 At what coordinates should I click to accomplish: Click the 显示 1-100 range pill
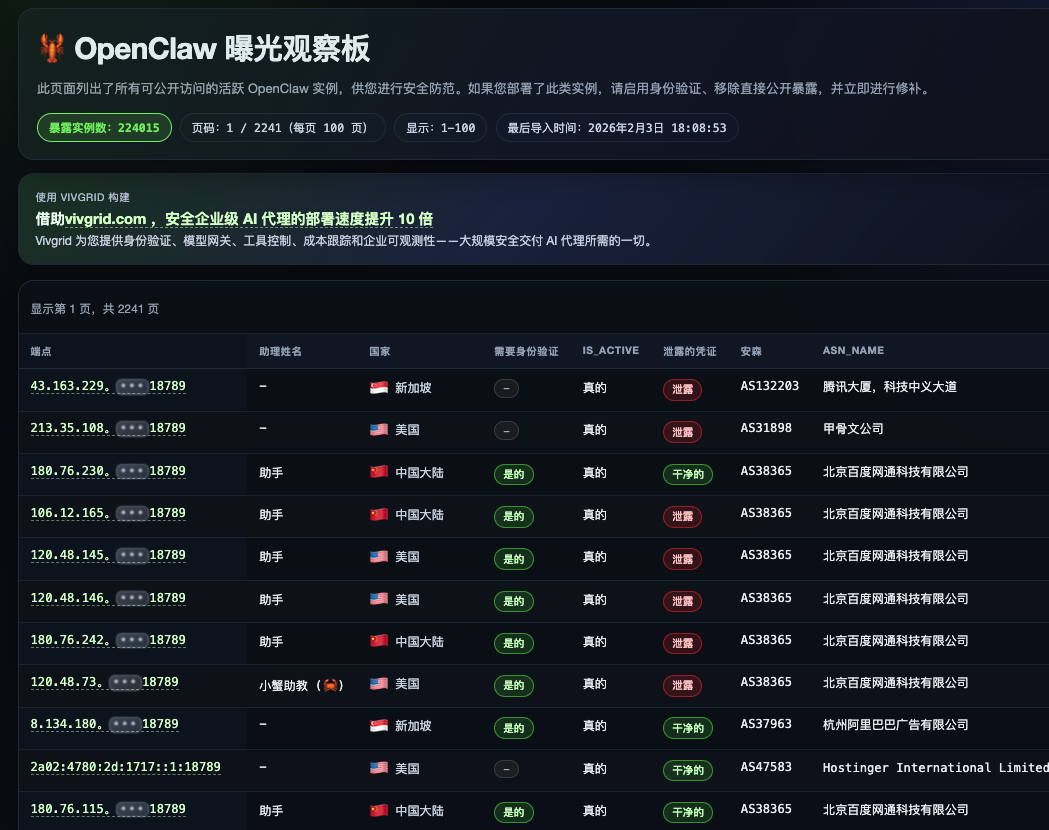pyautogui.click(x=440, y=127)
